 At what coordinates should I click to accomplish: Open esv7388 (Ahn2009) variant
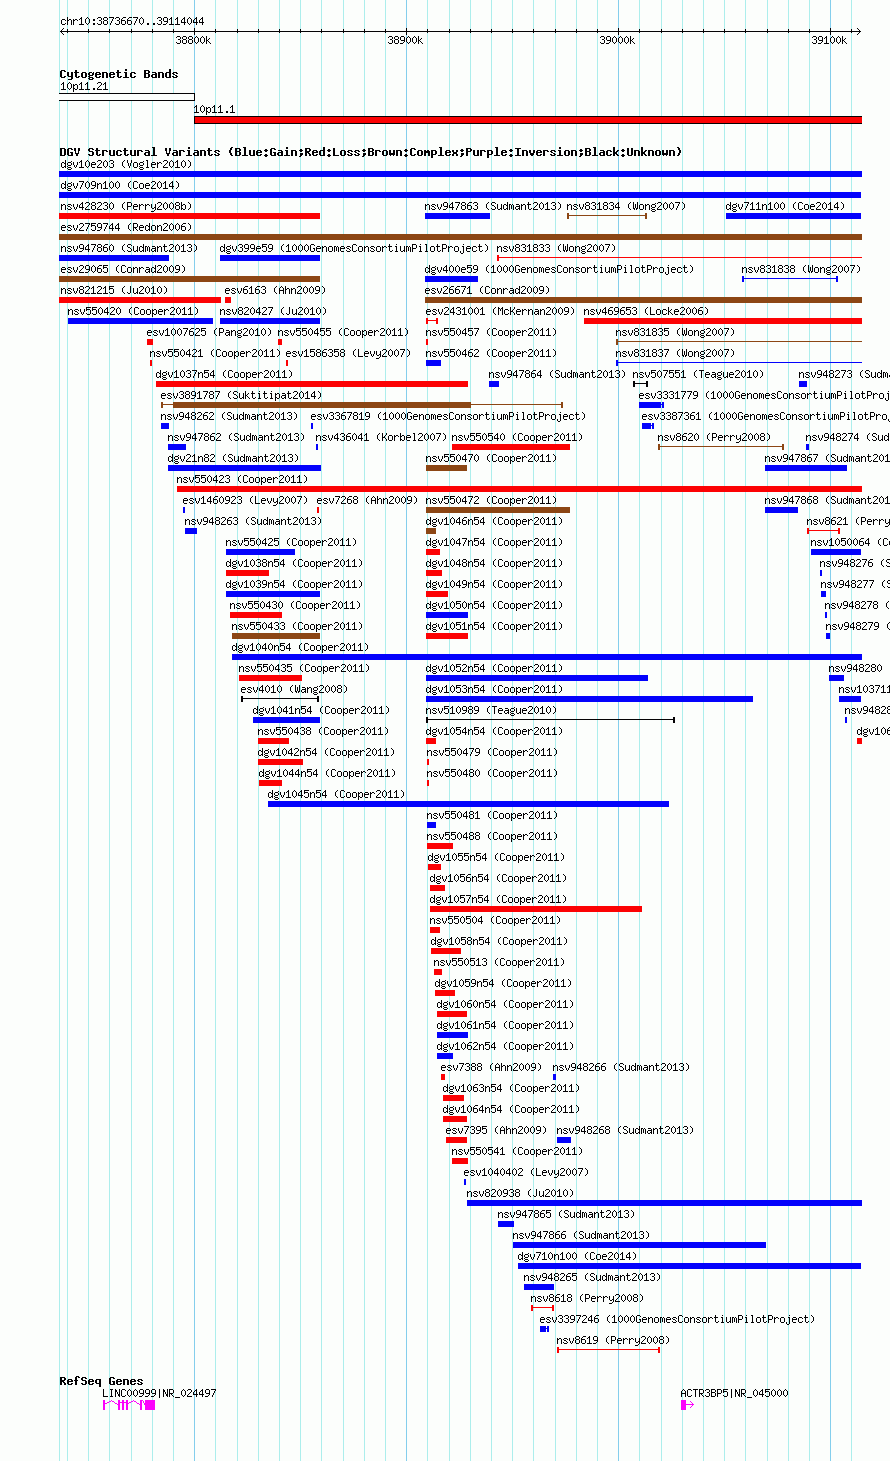(491, 1067)
